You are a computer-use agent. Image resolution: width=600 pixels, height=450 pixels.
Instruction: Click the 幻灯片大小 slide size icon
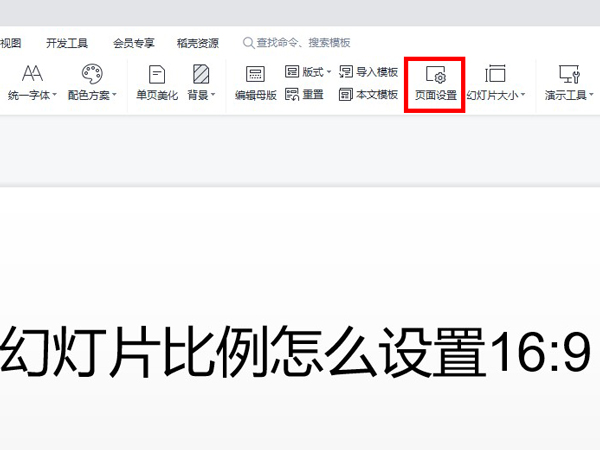495,75
